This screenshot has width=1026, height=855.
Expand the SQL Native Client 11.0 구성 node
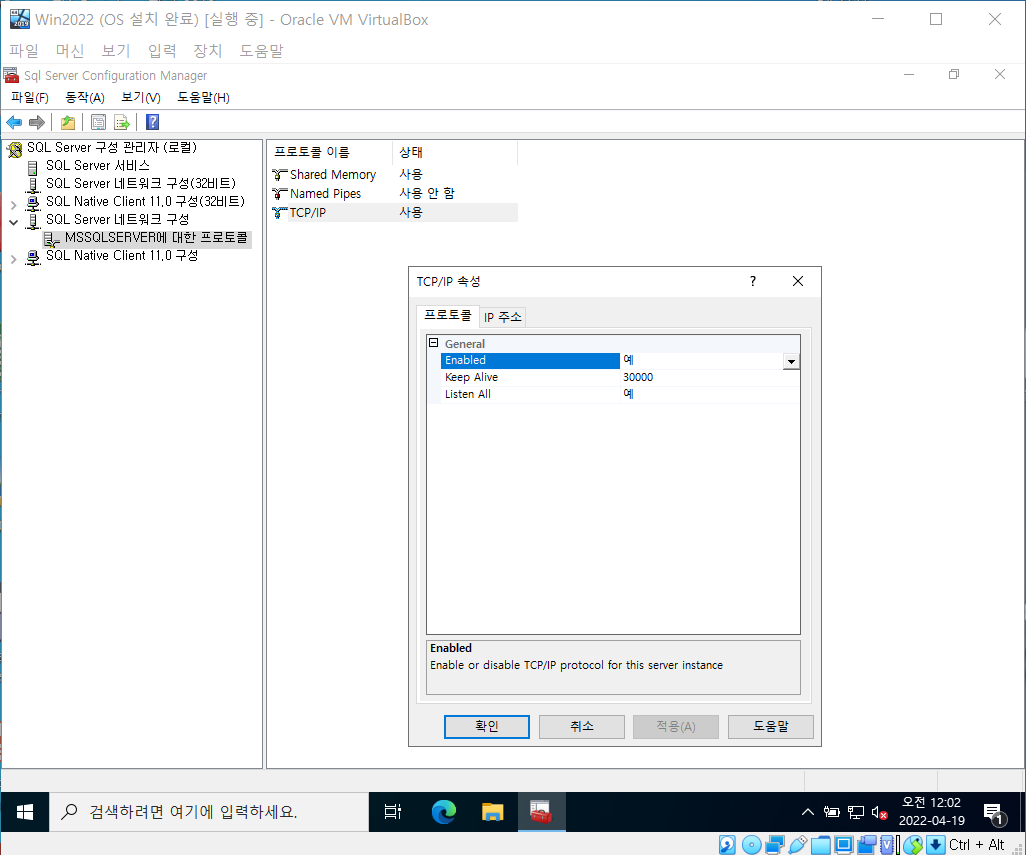[x=13, y=259]
